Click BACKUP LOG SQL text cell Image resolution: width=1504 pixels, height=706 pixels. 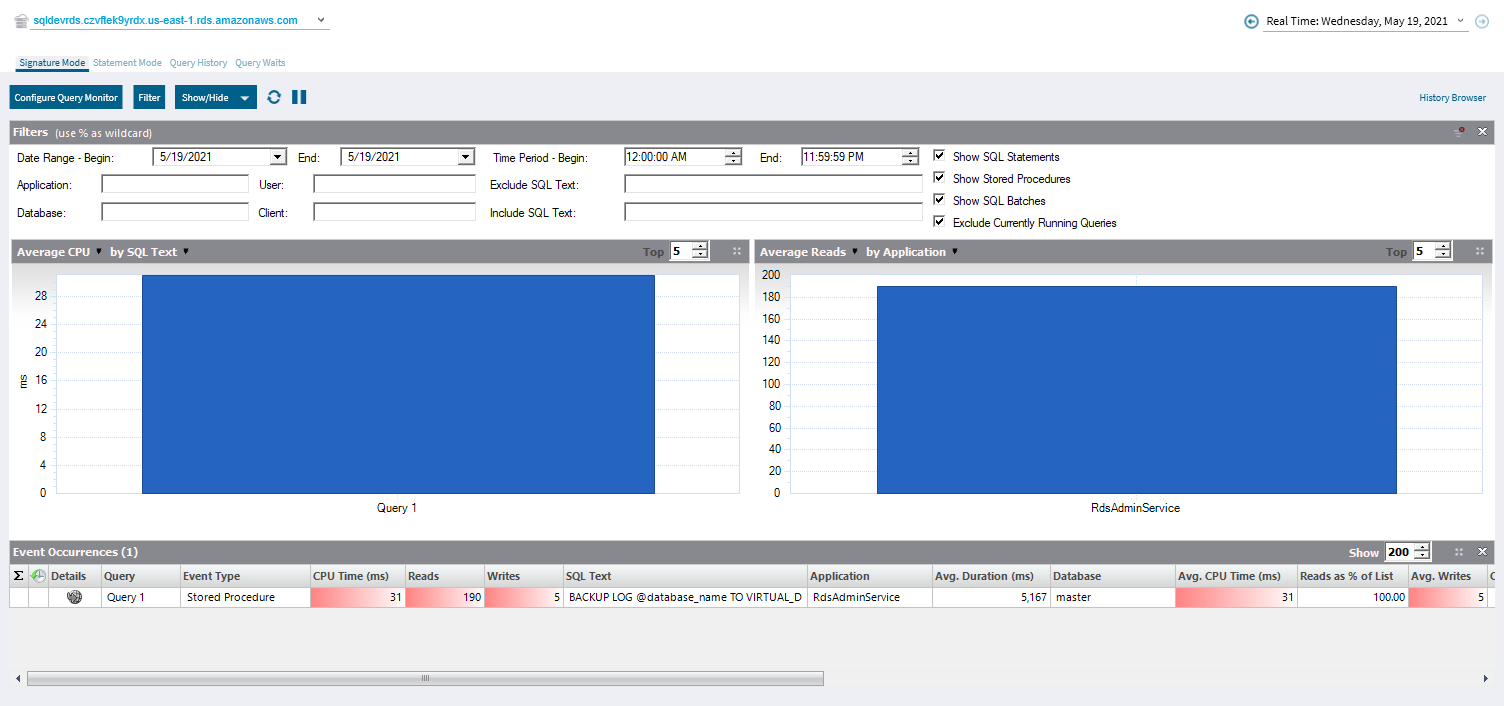[x=685, y=597]
